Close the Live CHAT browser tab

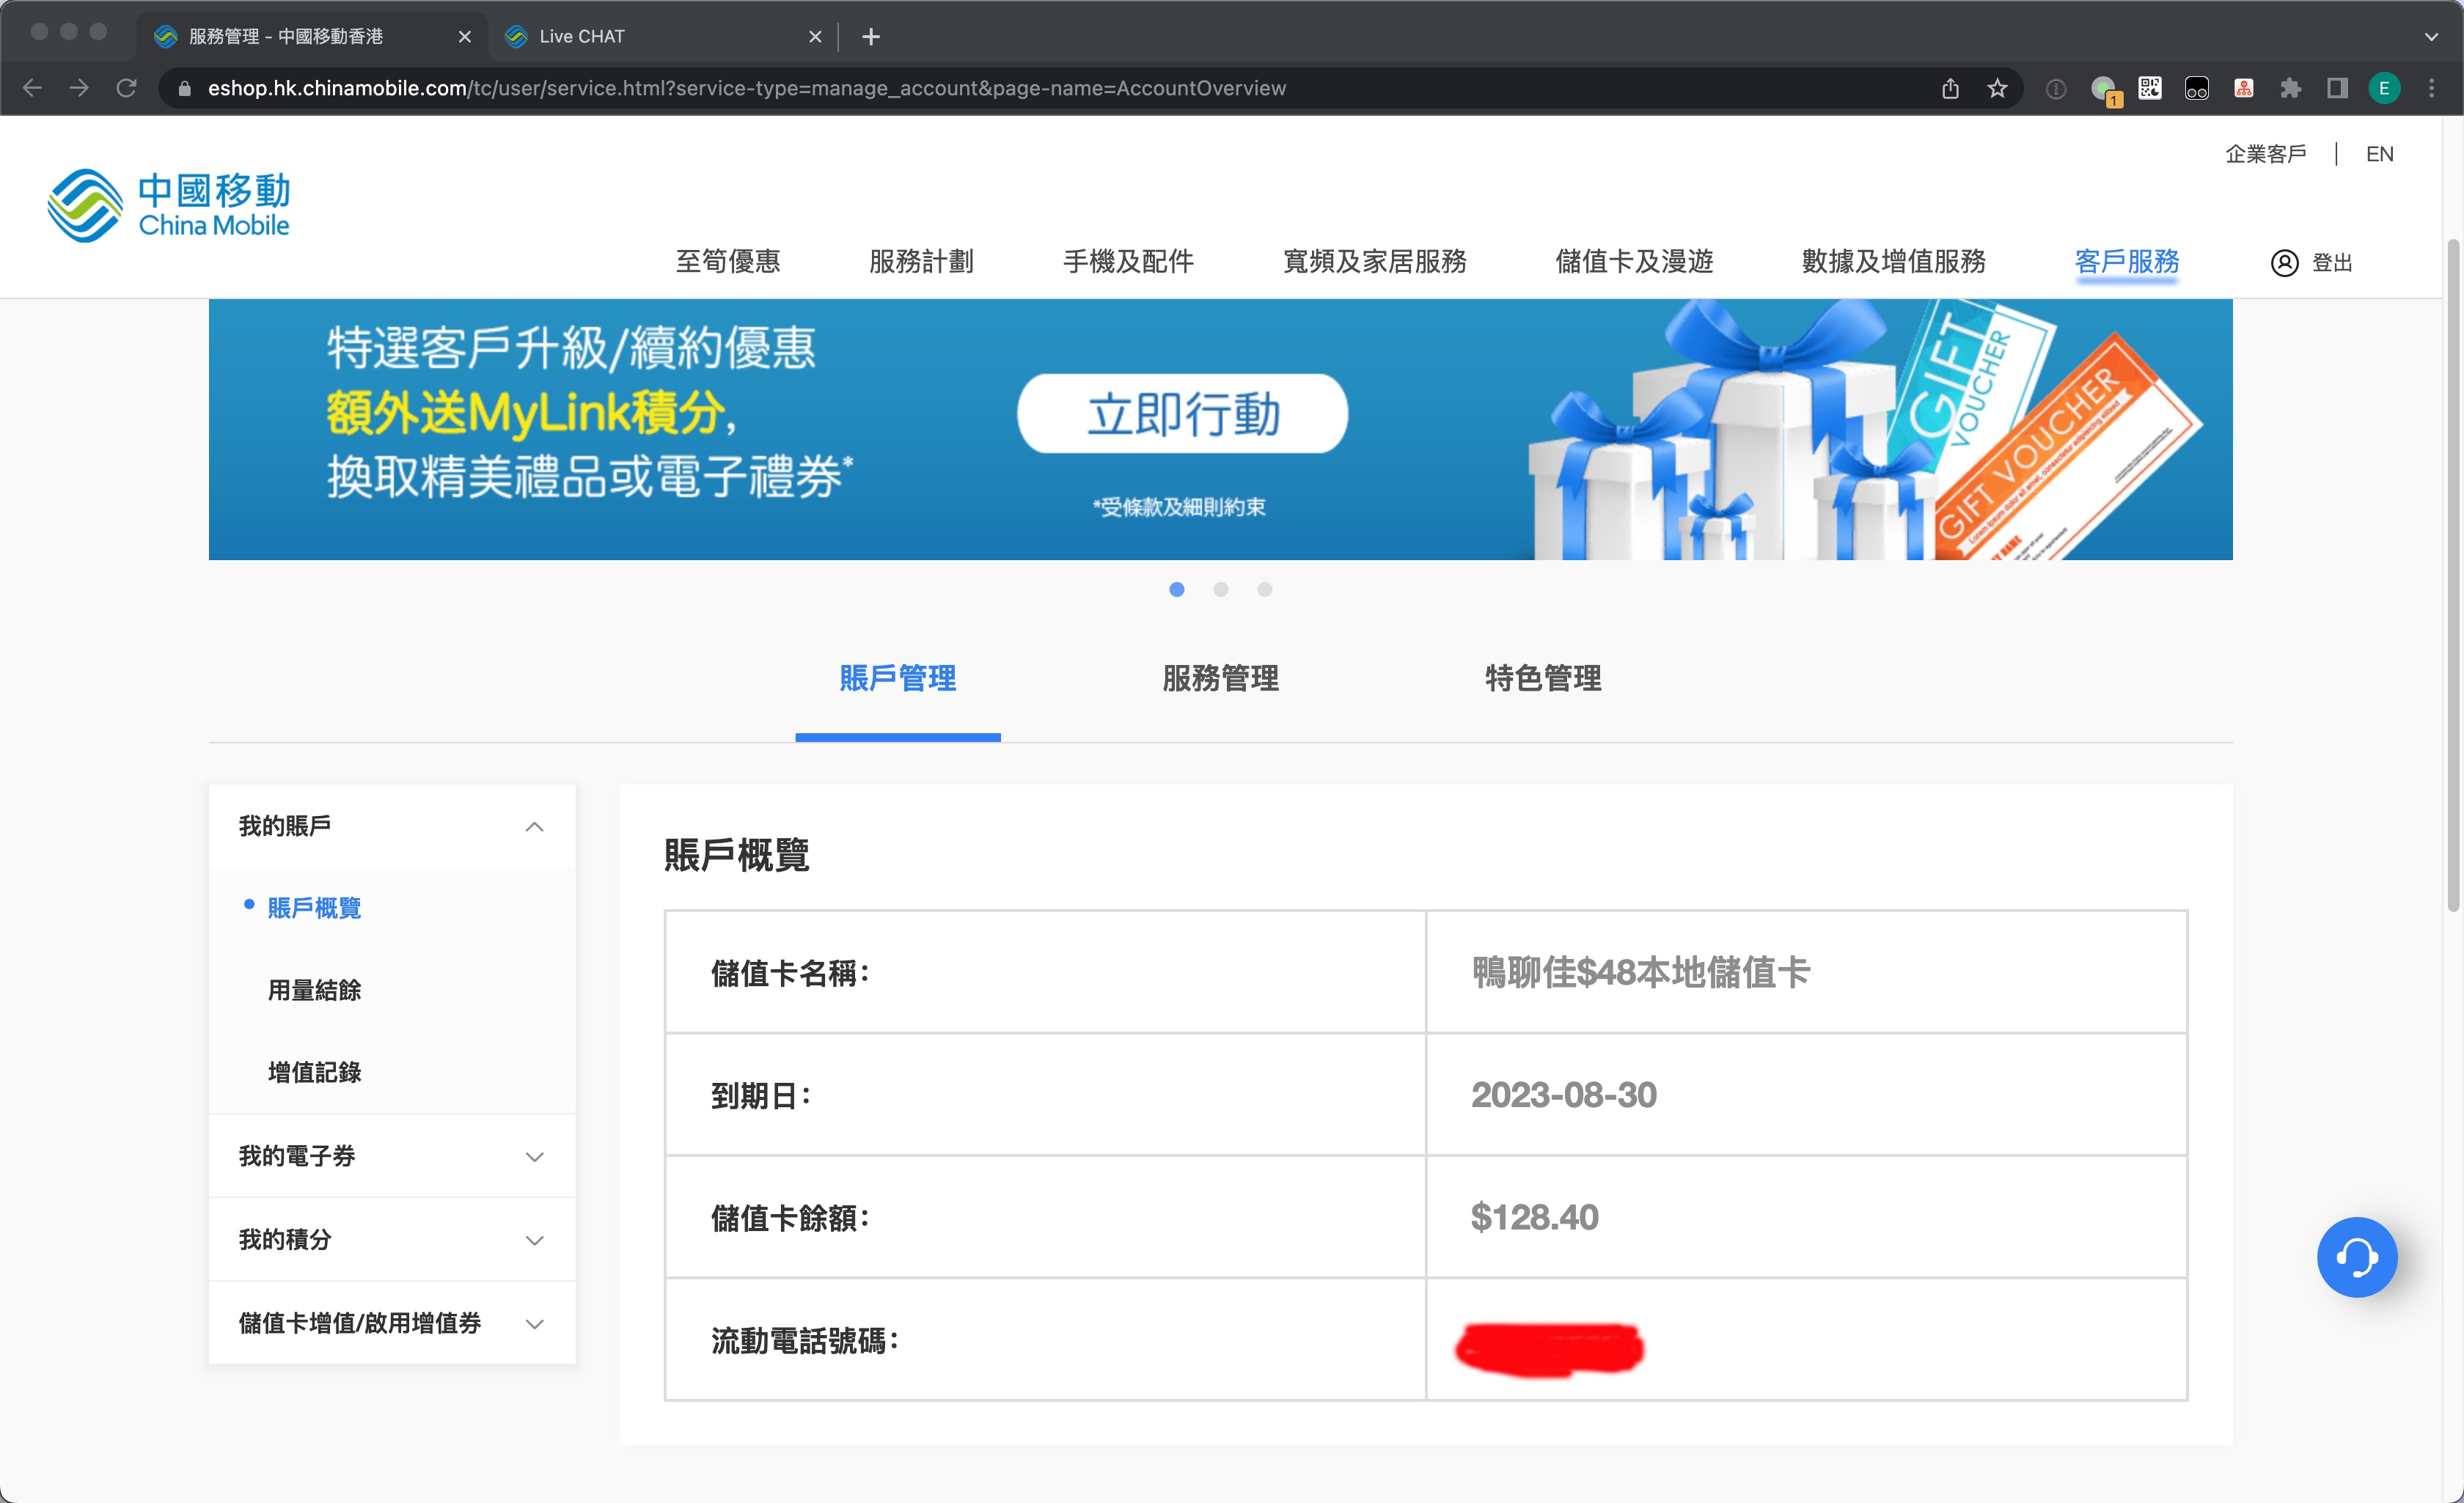click(815, 37)
